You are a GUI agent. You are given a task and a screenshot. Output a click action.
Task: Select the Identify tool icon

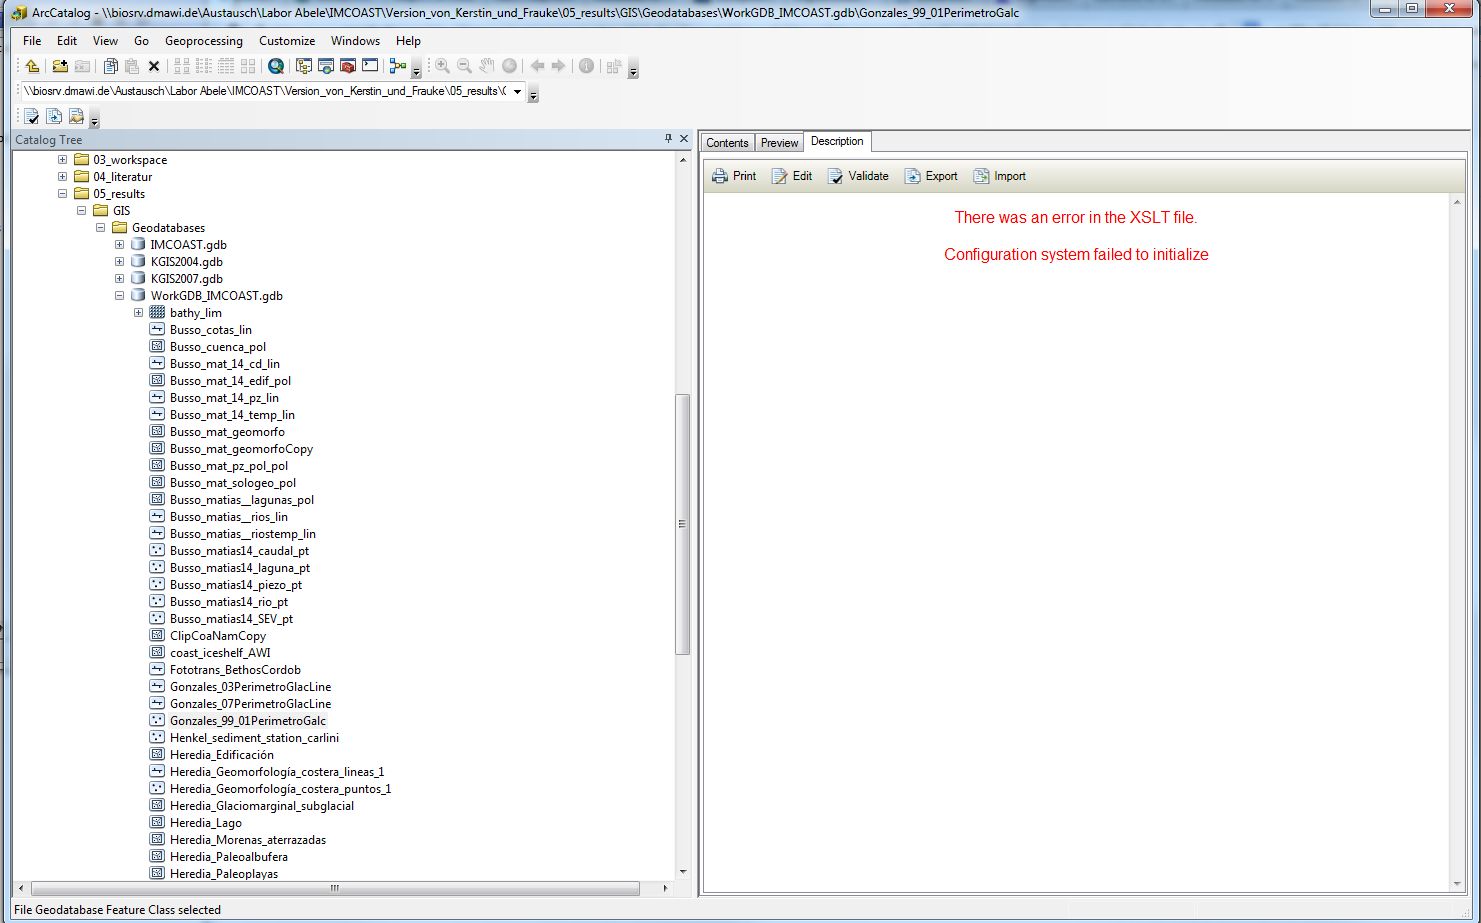coord(586,66)
